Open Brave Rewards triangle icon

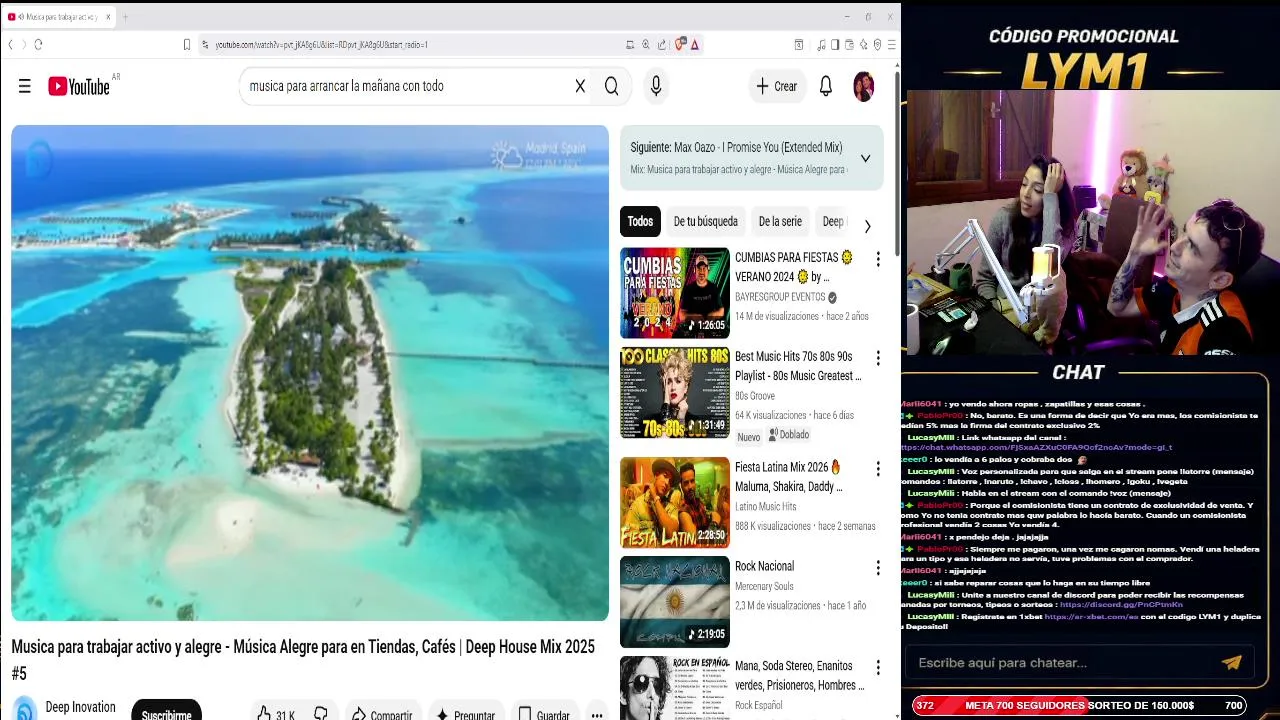(x=694, y=44)
